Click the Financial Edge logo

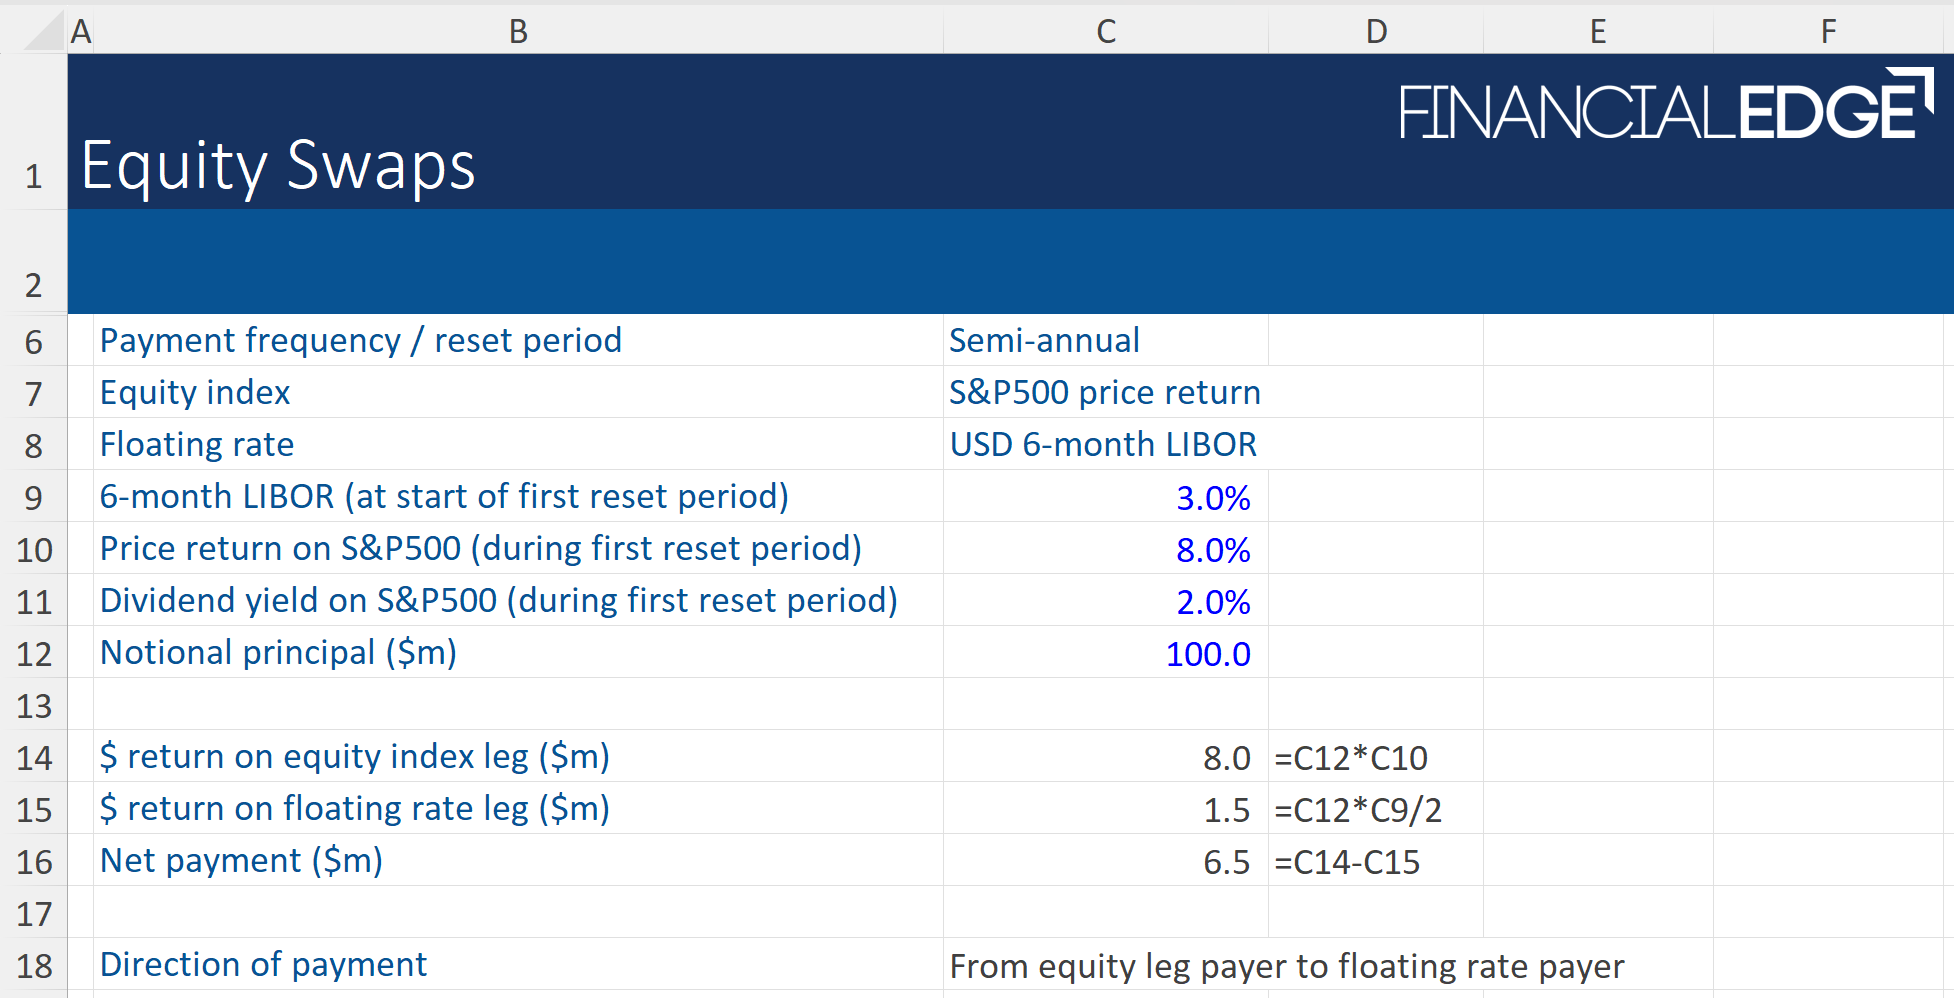tap(1664, 106)
